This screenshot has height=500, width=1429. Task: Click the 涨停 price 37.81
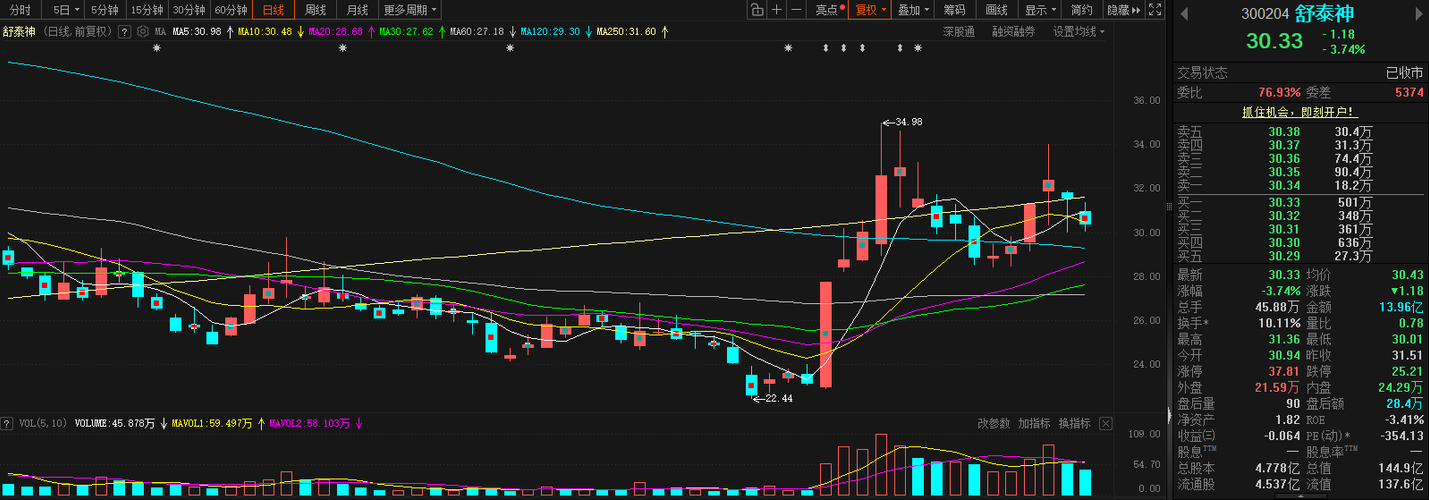point(1283,371)
